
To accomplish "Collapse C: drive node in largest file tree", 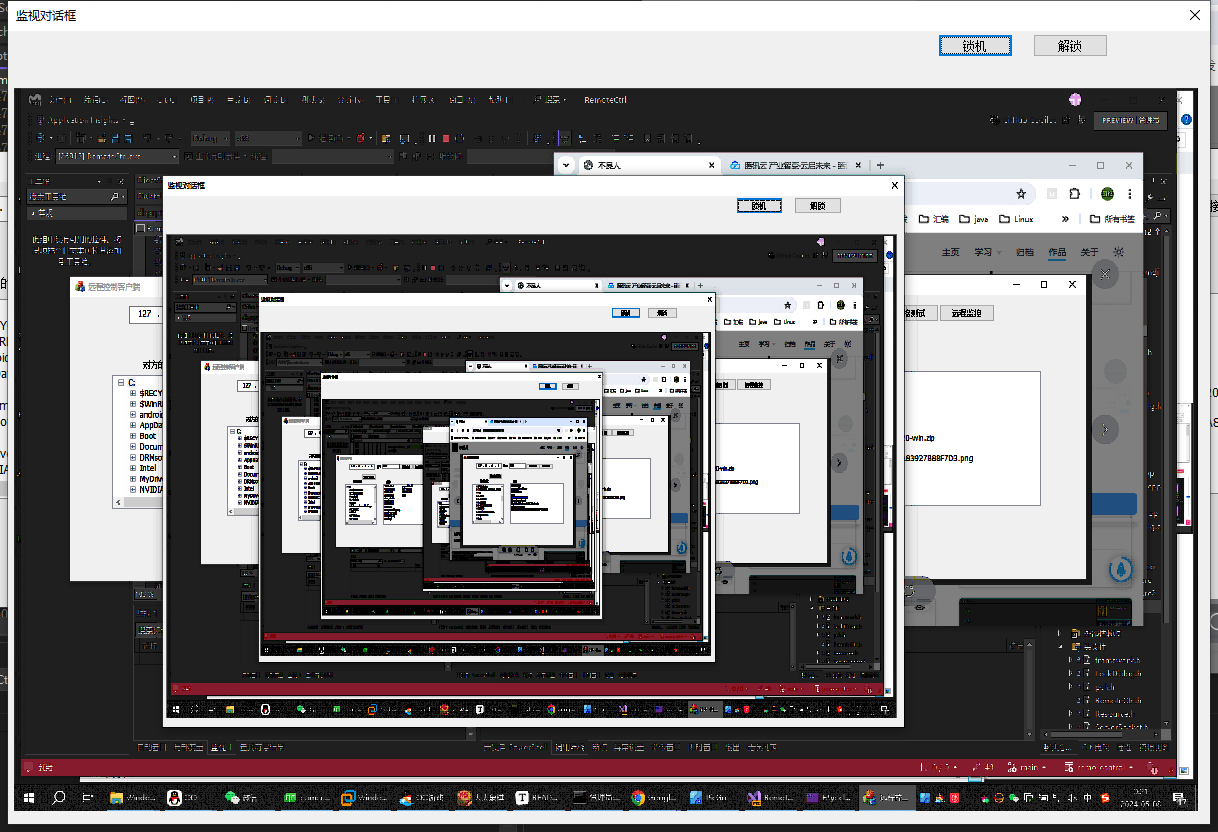I will click(121, 383).
